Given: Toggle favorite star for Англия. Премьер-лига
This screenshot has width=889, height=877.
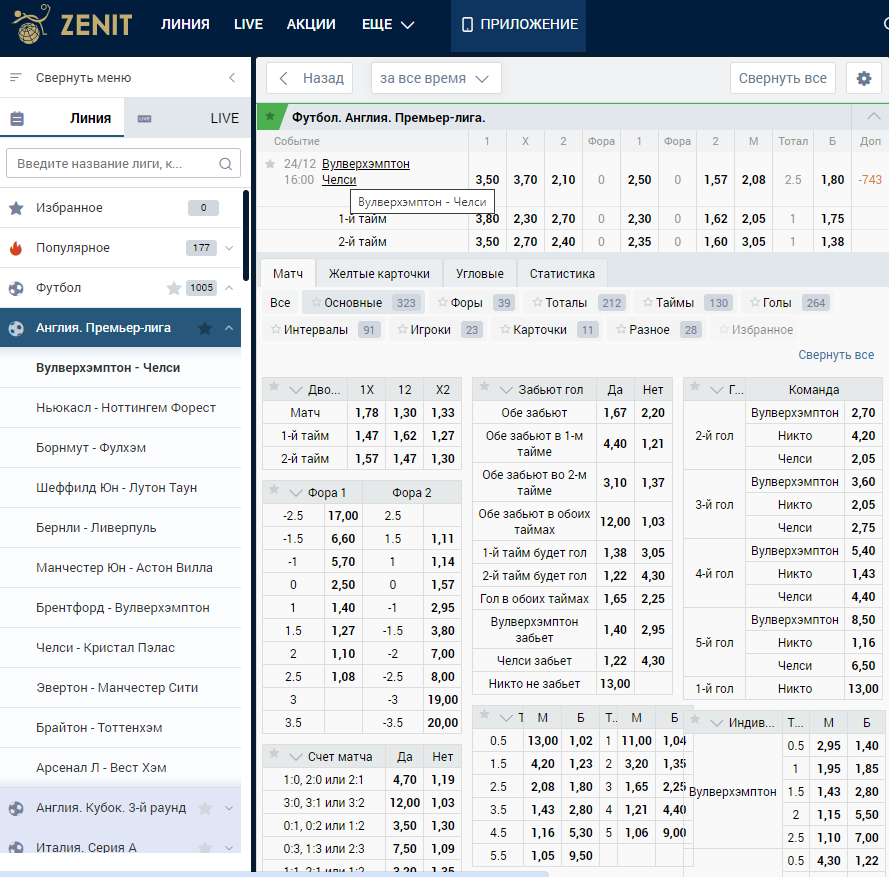Looking at the screenshot, I should (x=205, y=328).
